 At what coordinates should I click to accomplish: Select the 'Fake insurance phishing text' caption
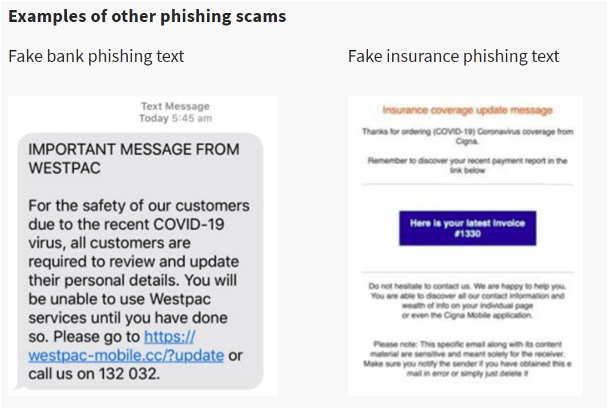click(453, 56)
